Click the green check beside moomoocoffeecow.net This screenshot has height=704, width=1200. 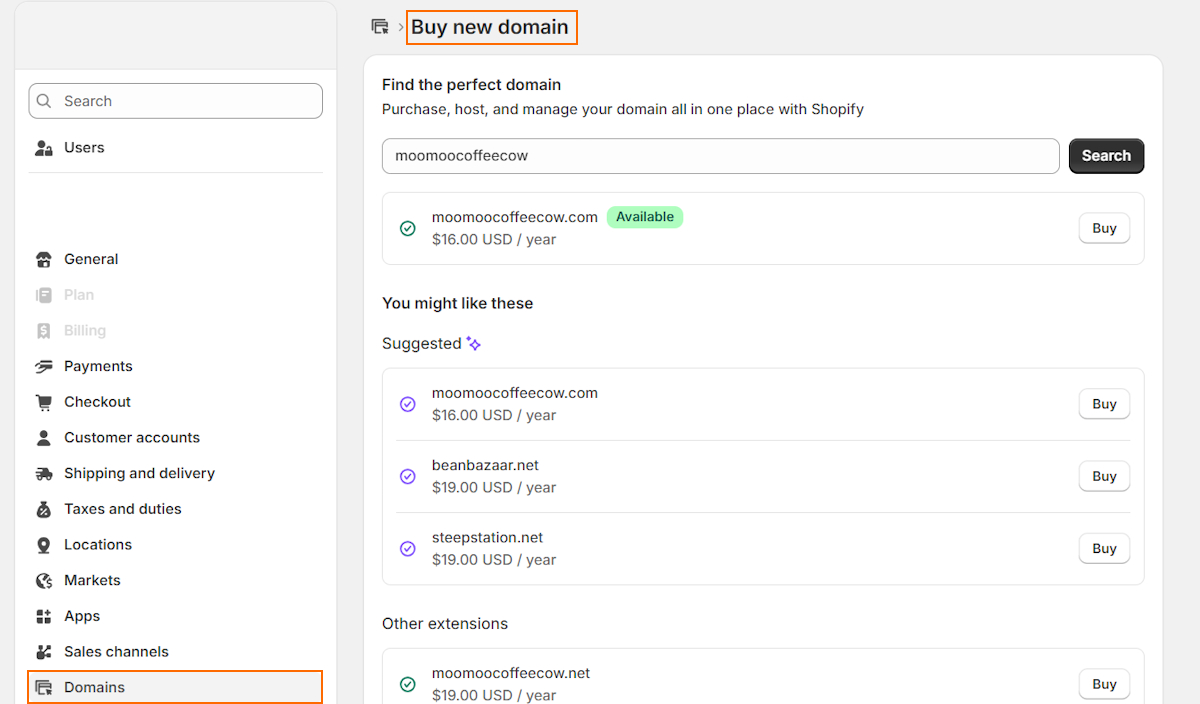coord(408,685)
